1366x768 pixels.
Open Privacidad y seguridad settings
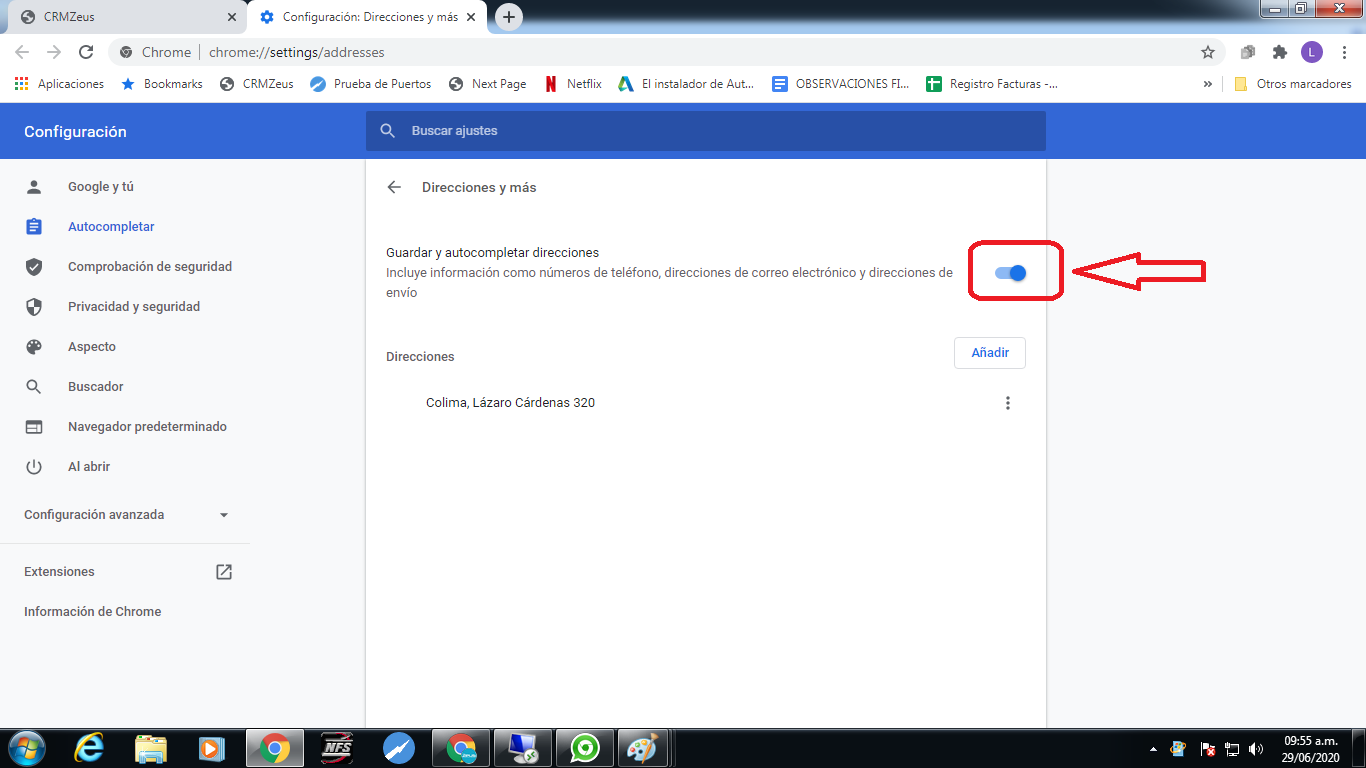coord(133,307)
